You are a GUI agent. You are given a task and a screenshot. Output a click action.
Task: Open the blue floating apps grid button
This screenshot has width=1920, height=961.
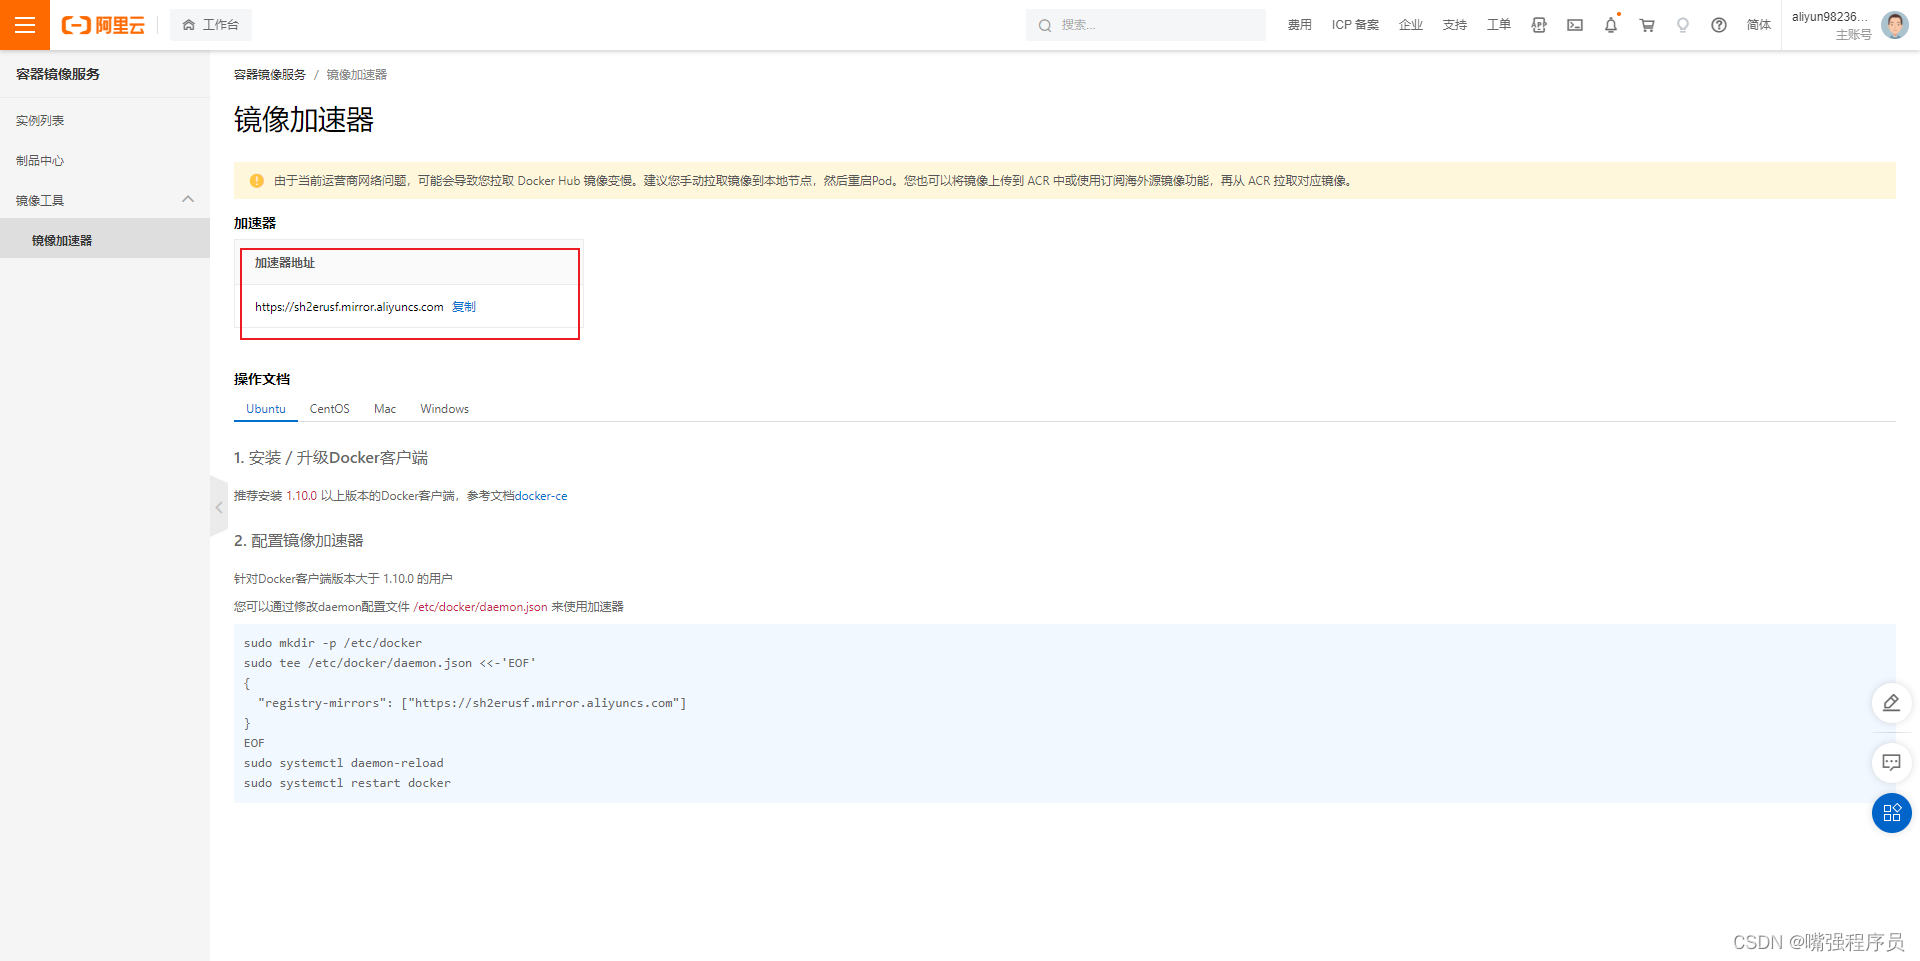coord(1892,813)
